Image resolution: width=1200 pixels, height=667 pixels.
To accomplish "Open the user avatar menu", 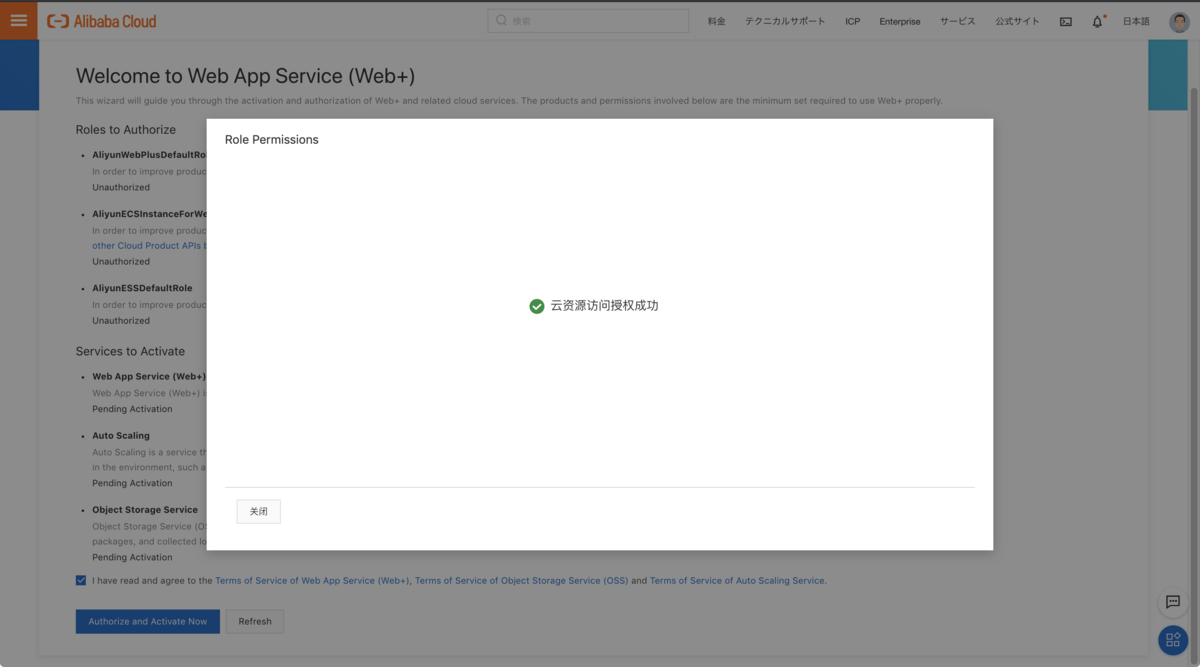I will coord(1179,21).
